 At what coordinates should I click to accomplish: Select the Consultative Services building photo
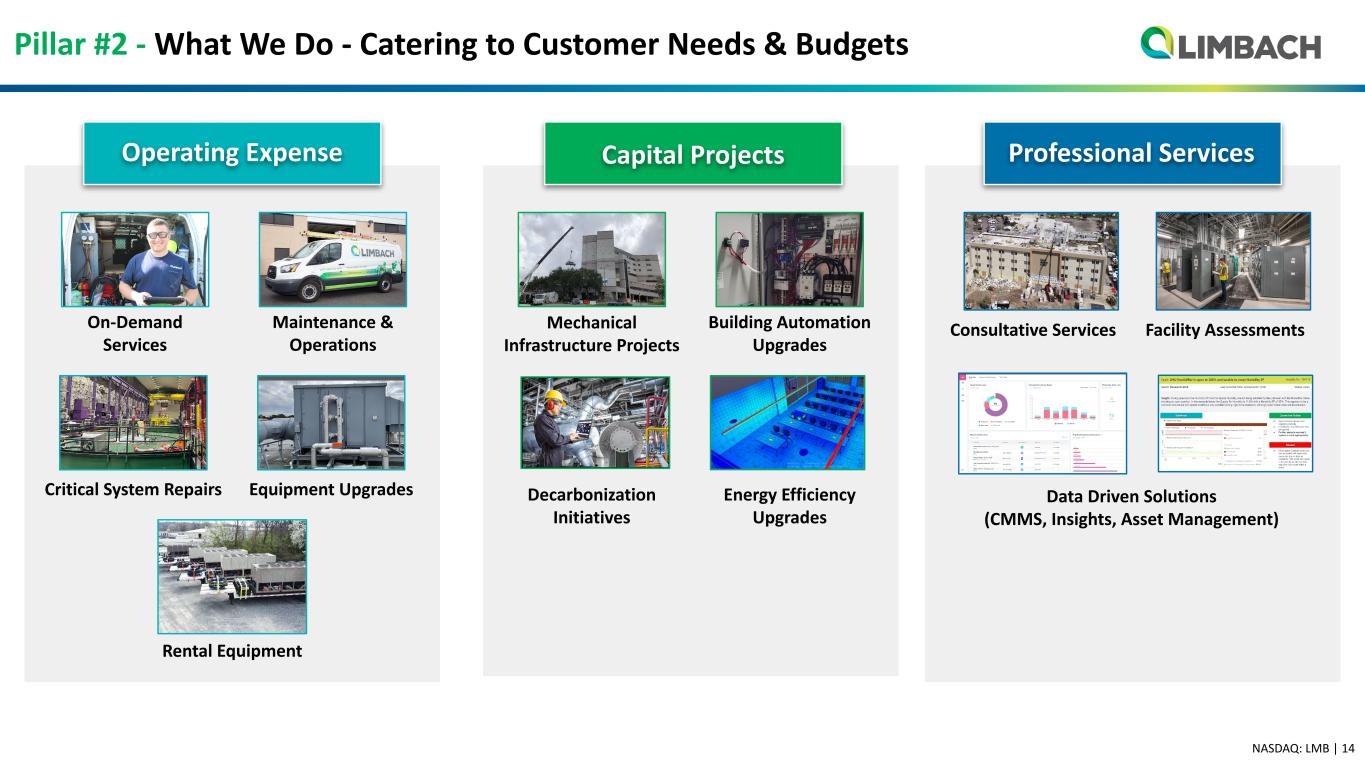click(1040, 261)
